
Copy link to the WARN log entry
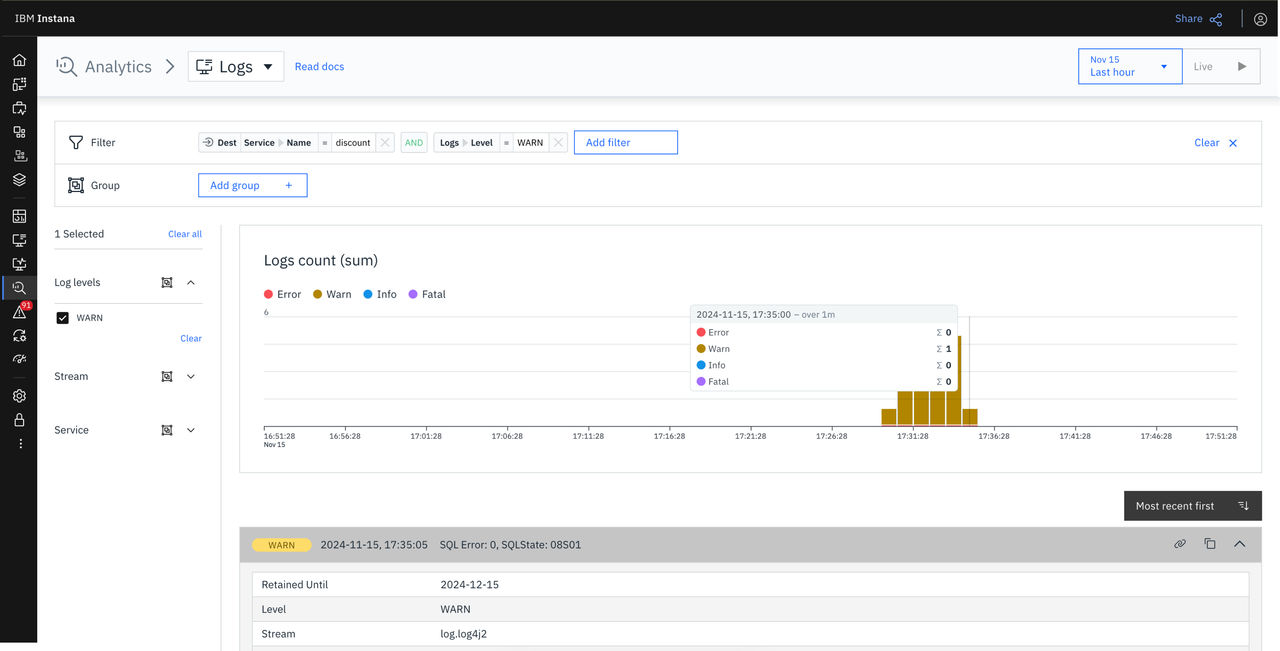tap(1180, 544)
